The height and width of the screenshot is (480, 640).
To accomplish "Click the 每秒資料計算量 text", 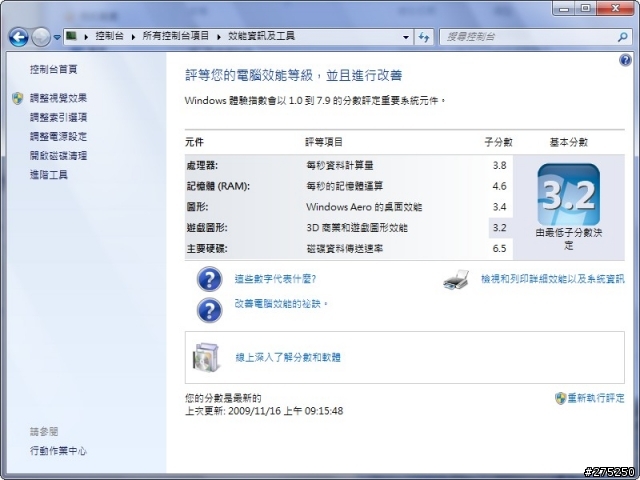I will [340, 165].
